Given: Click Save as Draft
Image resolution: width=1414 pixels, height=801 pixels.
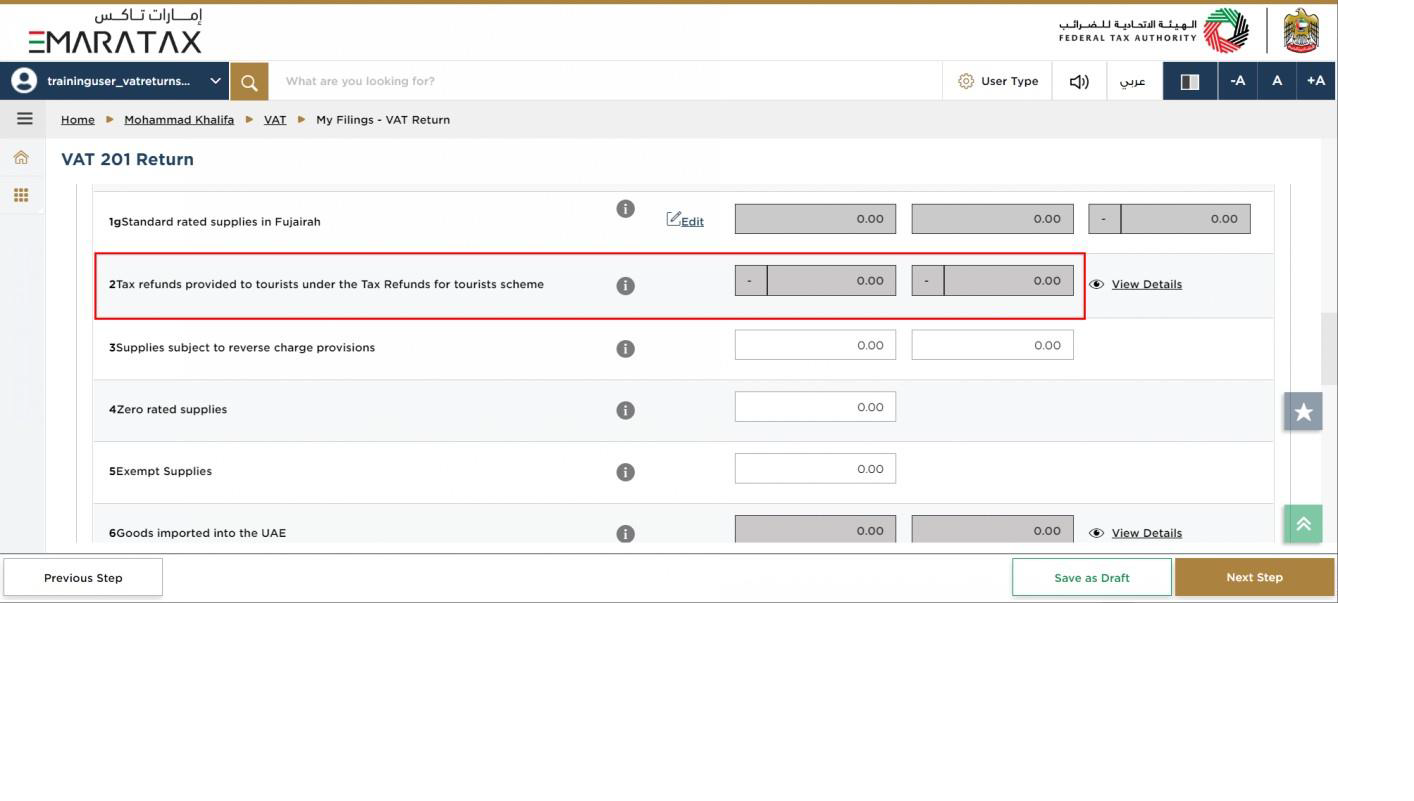Looking at the screenshot, I should tap(1092, 578).
